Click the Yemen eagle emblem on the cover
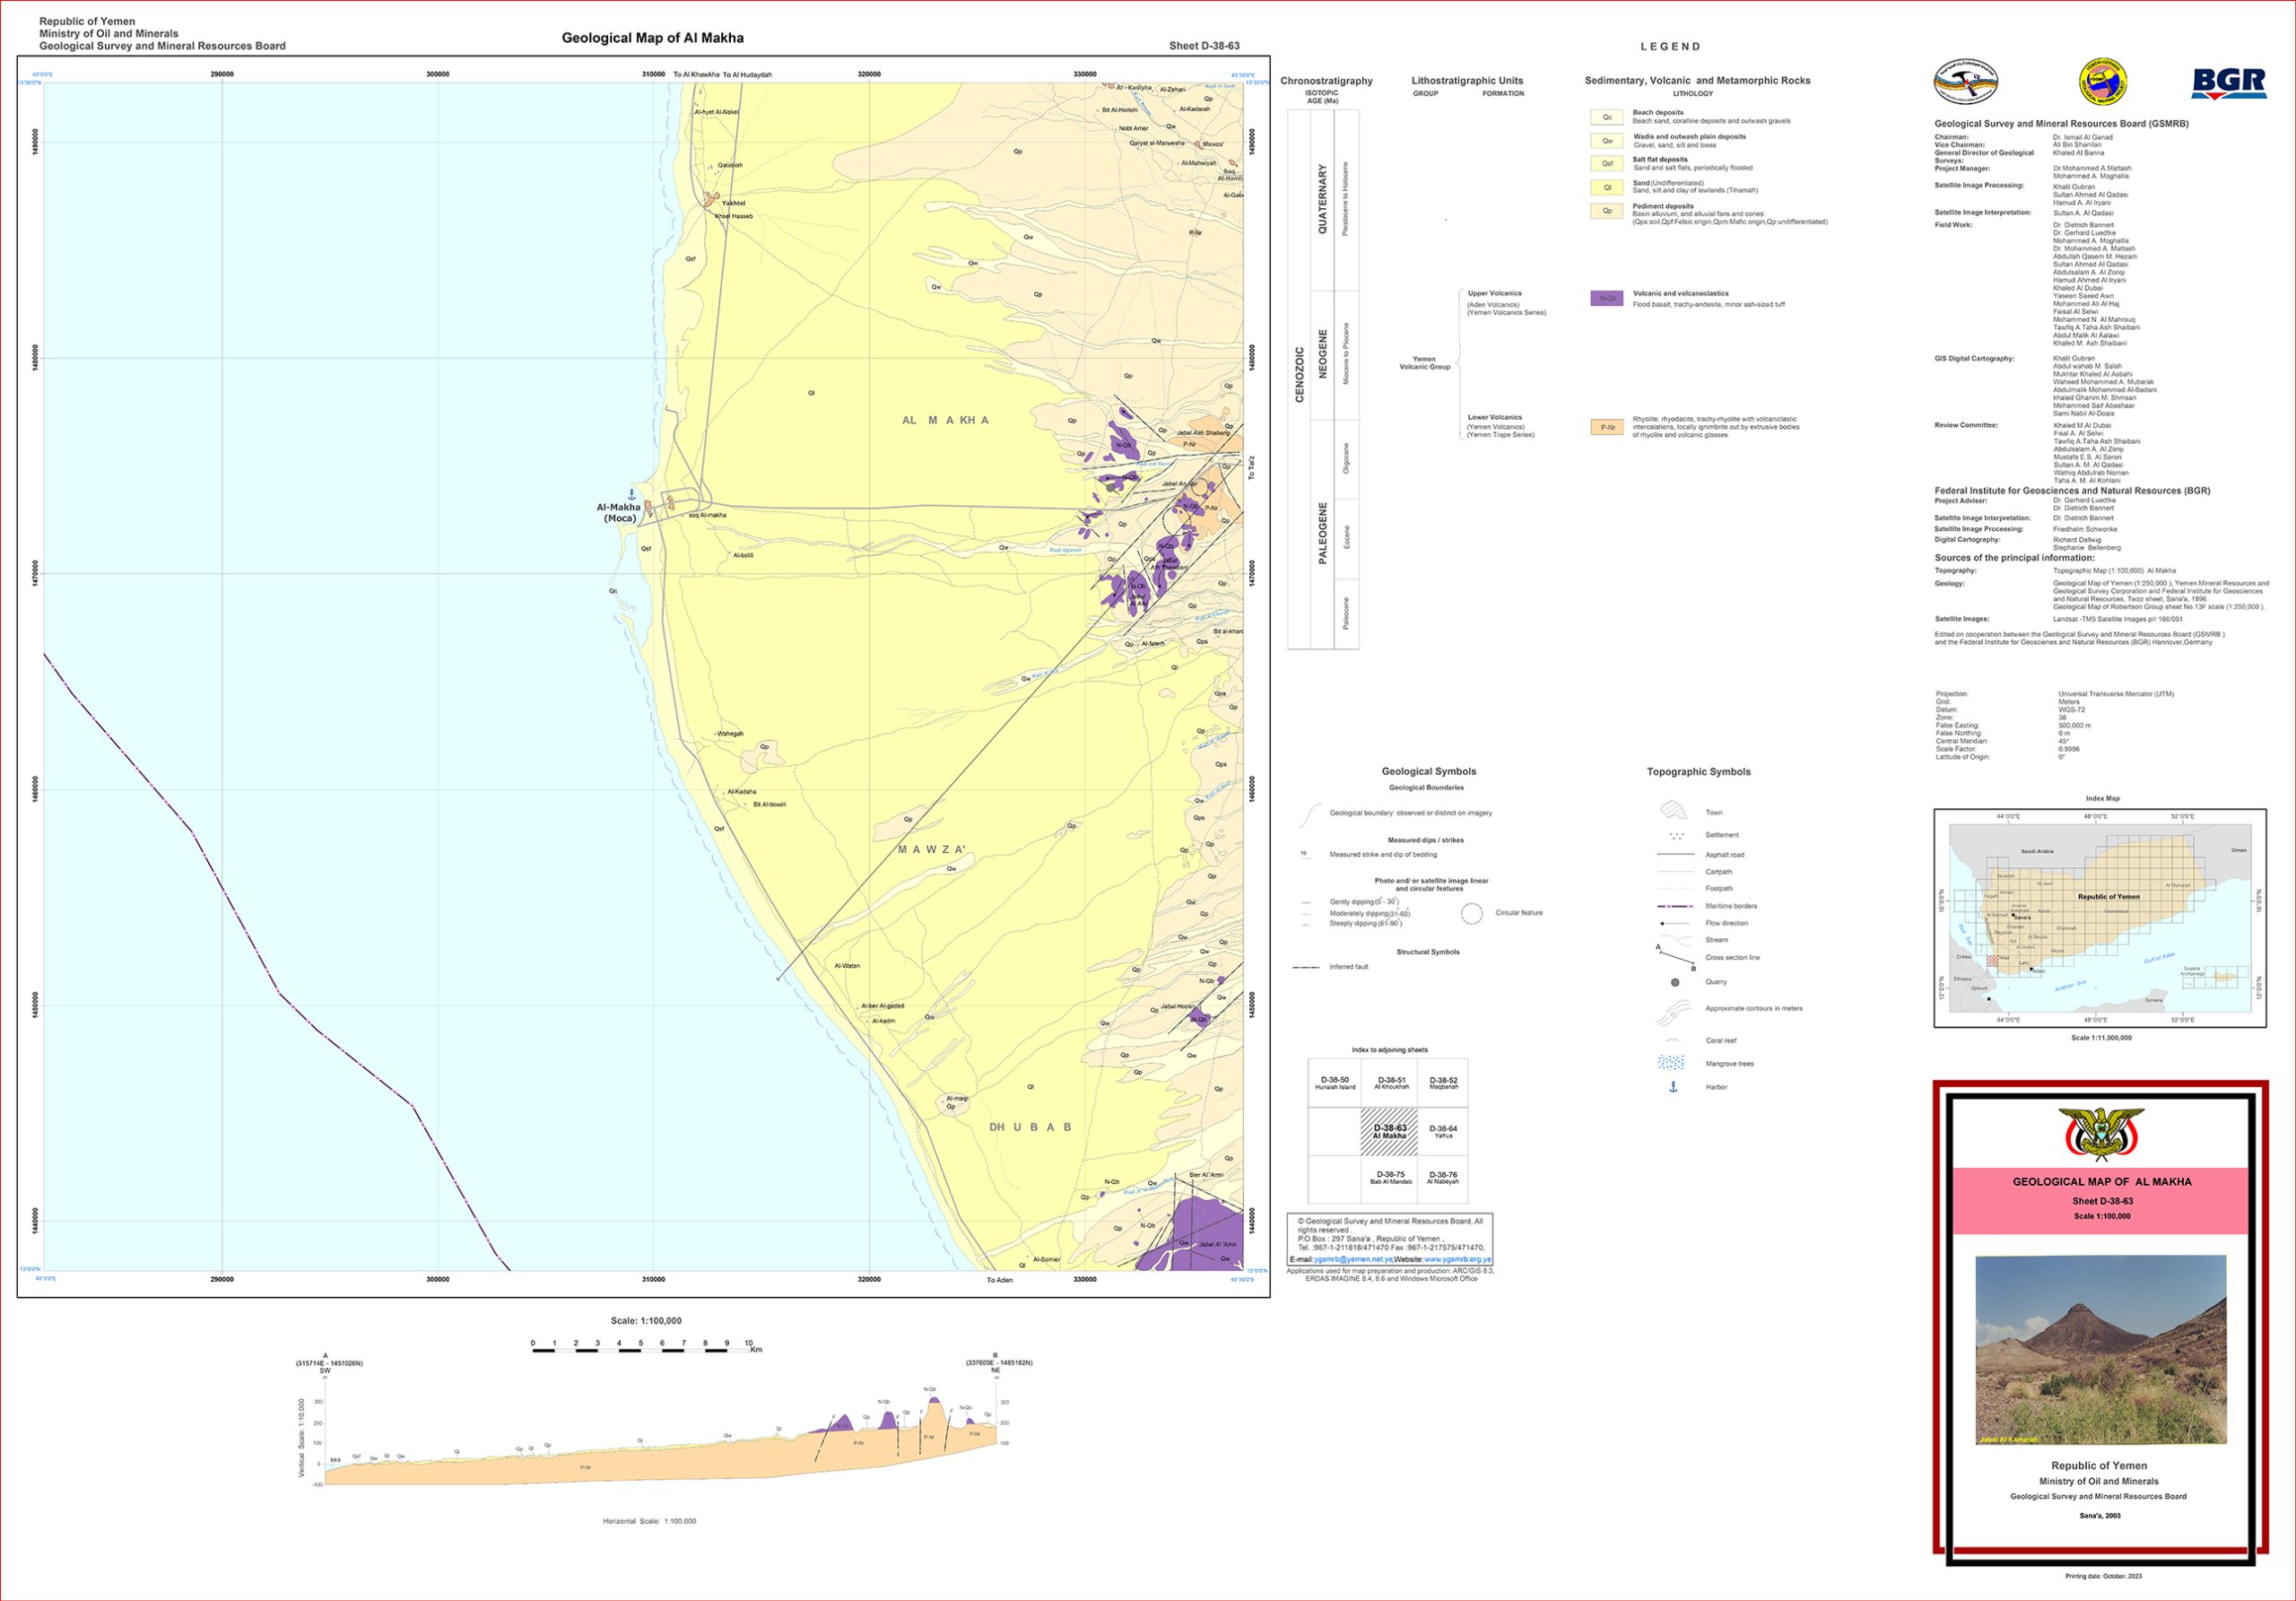2296x1601 pixels. (2101, 1134)
